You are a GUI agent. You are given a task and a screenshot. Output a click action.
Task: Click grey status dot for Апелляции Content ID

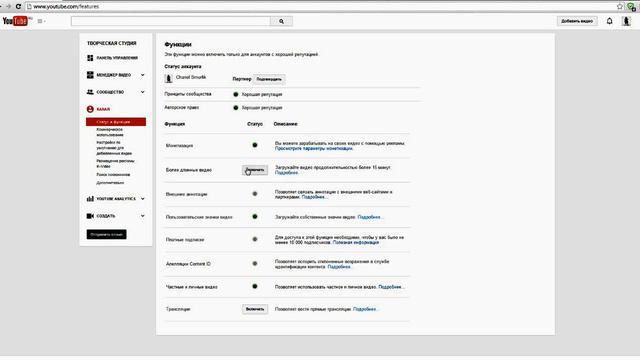coord(255,264)
